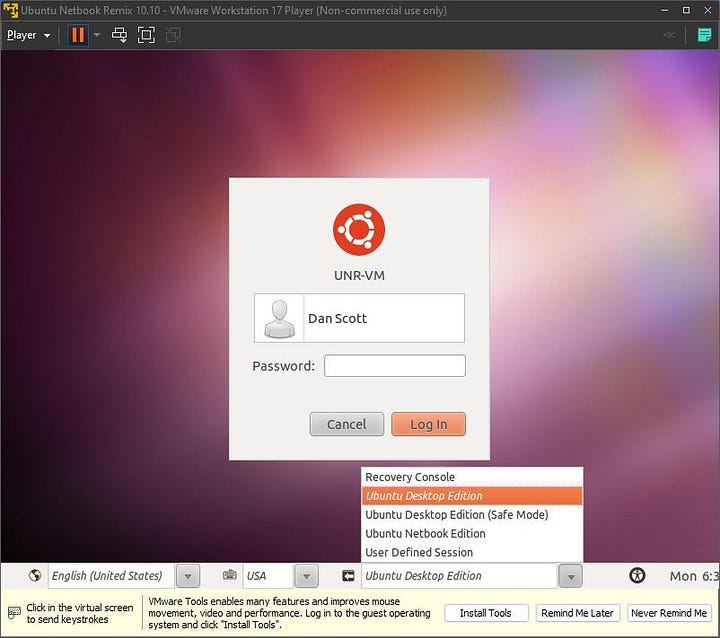Send Ctrl+Alt+Del to the virtual machine

coord(119,35)
